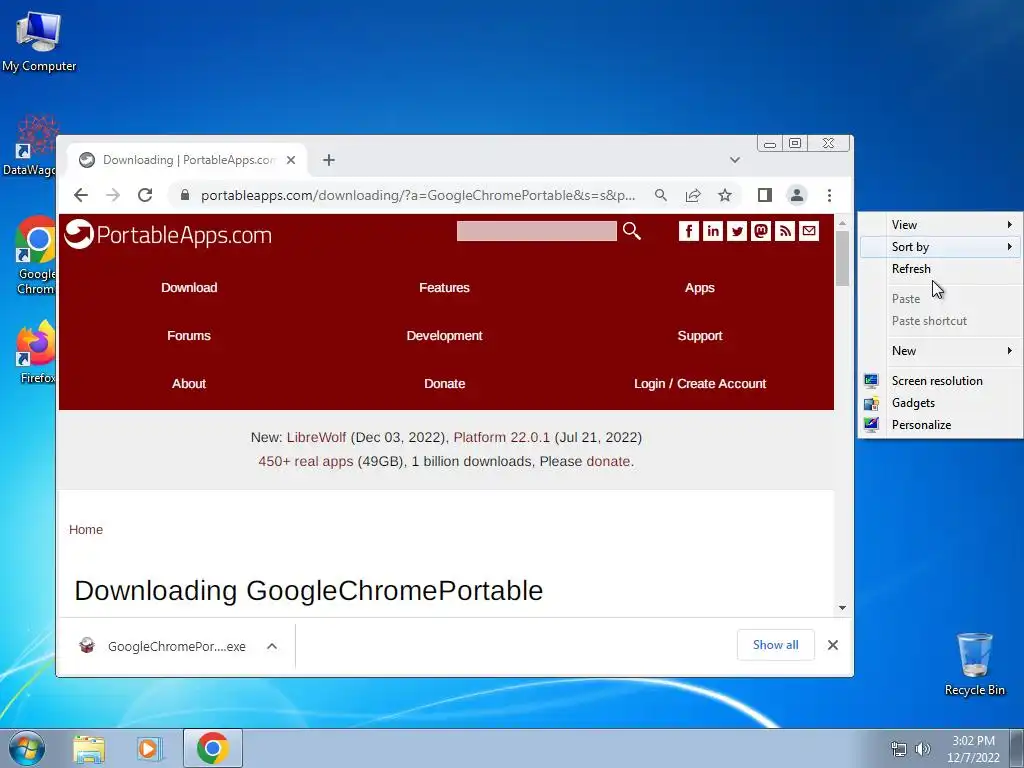Click the Chrome address bar URL

(418, 195)
